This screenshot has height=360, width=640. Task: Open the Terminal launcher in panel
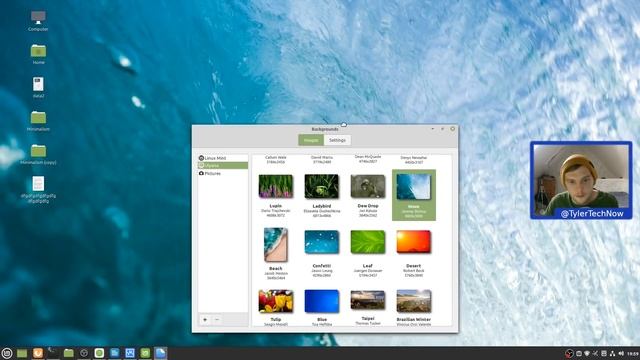click(53, 353)
